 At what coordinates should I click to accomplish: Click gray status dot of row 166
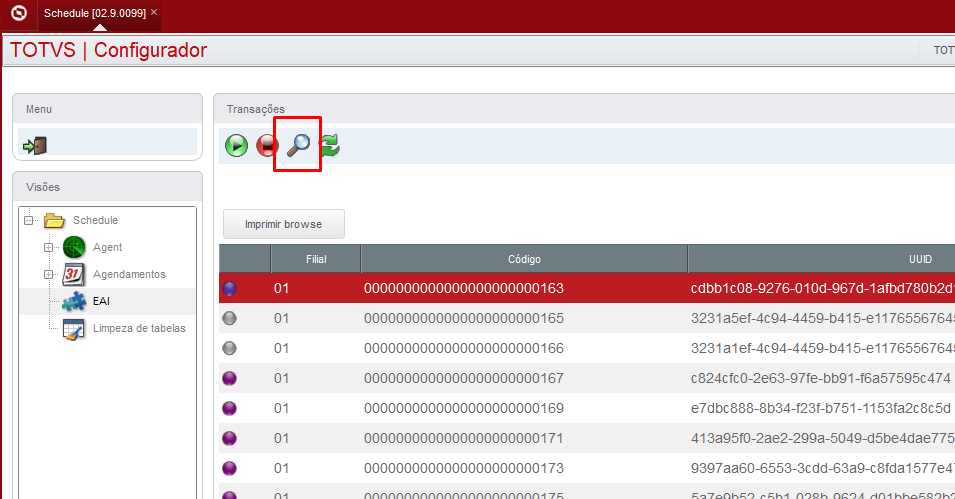(x=230, y=348)
